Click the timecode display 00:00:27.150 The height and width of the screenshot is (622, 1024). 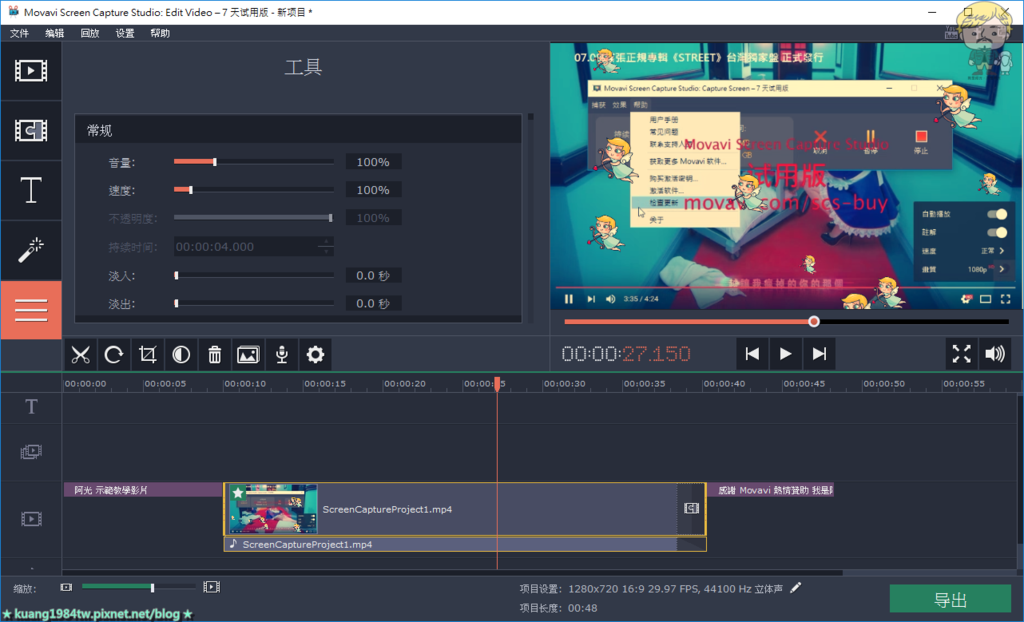tap(626, 354)
